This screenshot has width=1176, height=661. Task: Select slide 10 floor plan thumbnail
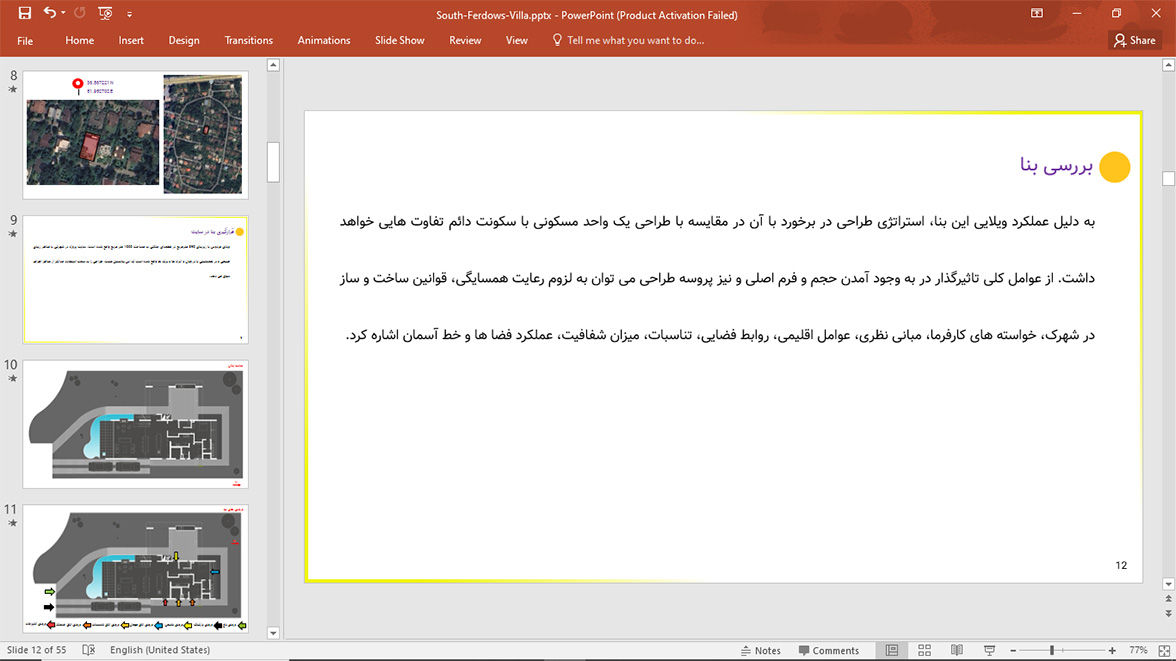click(135, 424)
